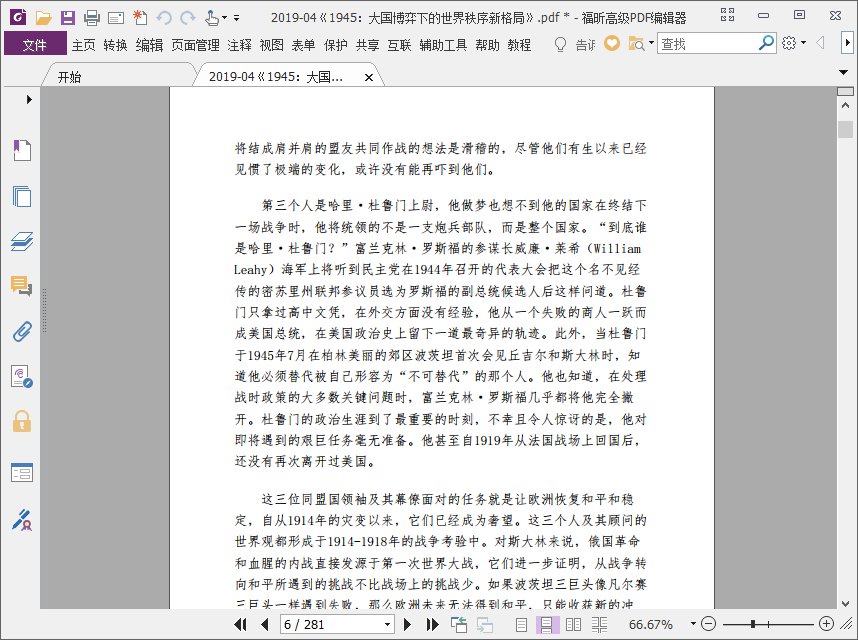Open the 注释 ribbon tab

240,45
